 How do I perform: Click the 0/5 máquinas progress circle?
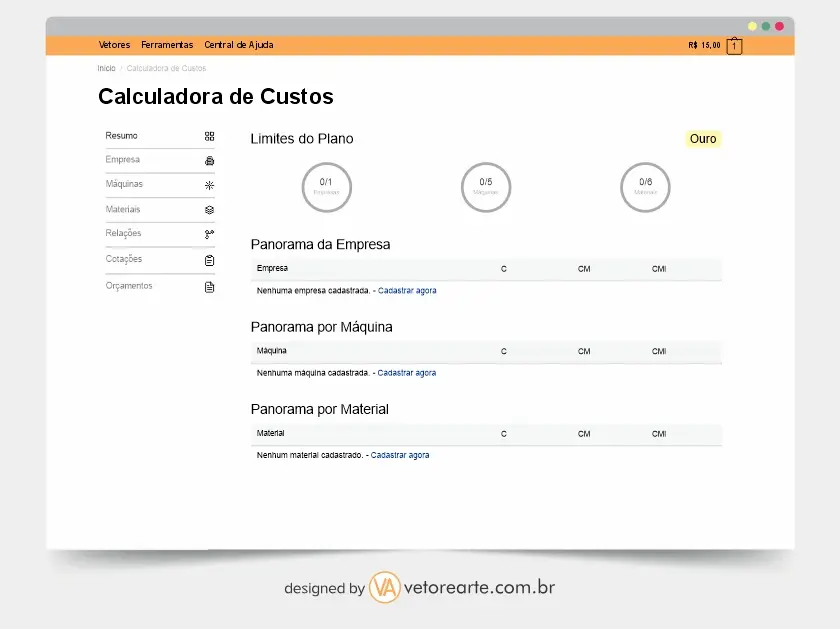pyautogui.click(x=486, y=187)
